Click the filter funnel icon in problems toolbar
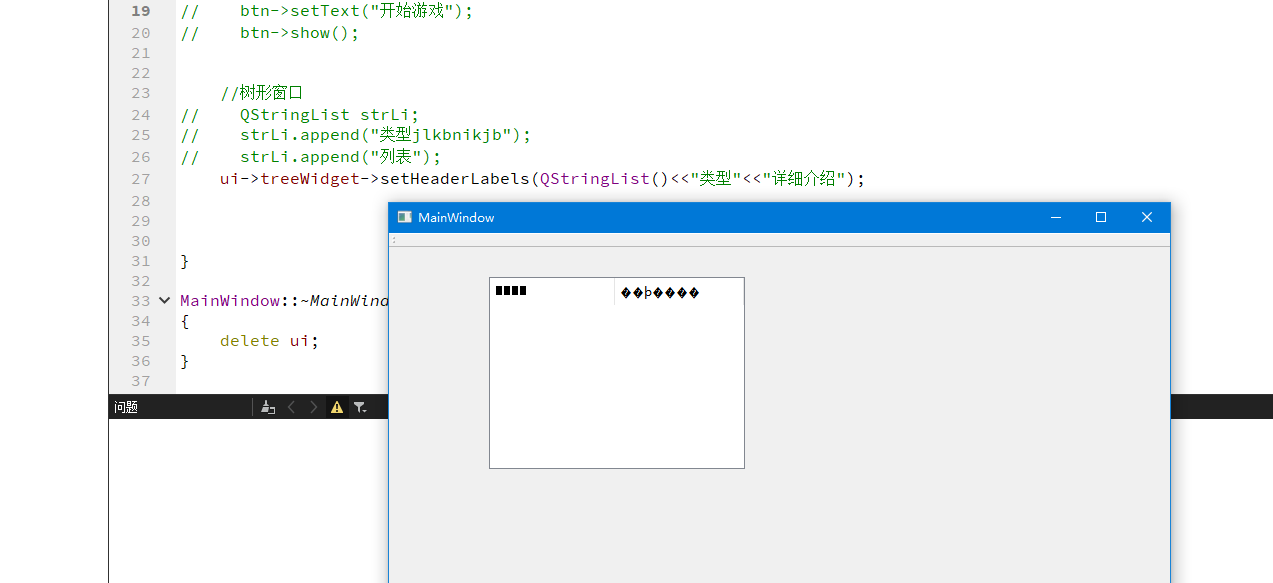 click(359, 407)
